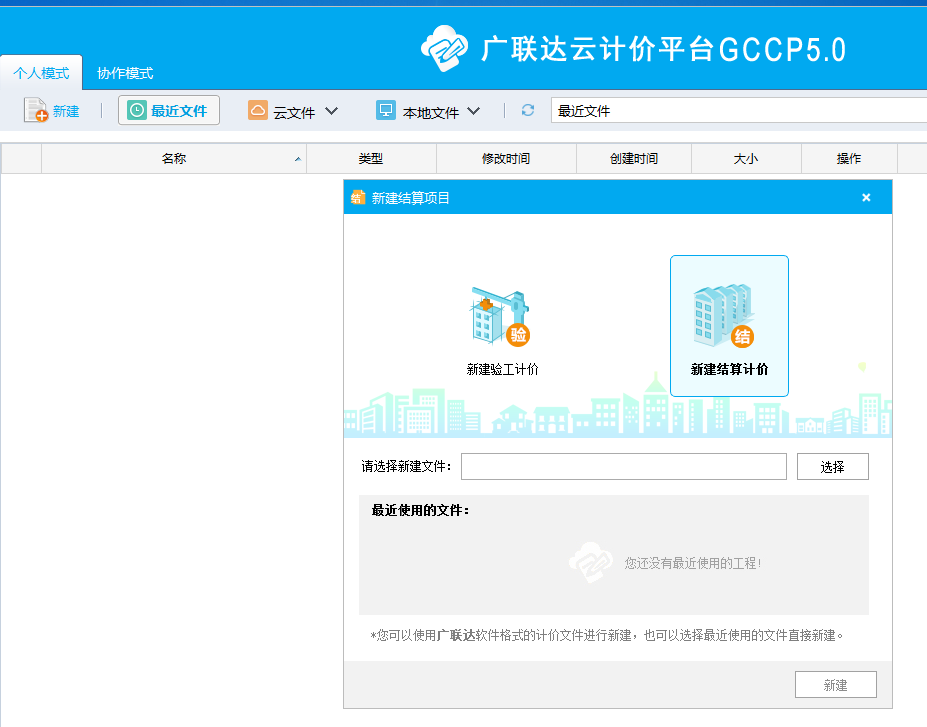Select the 新建验工计价 crane building icon

501,316
